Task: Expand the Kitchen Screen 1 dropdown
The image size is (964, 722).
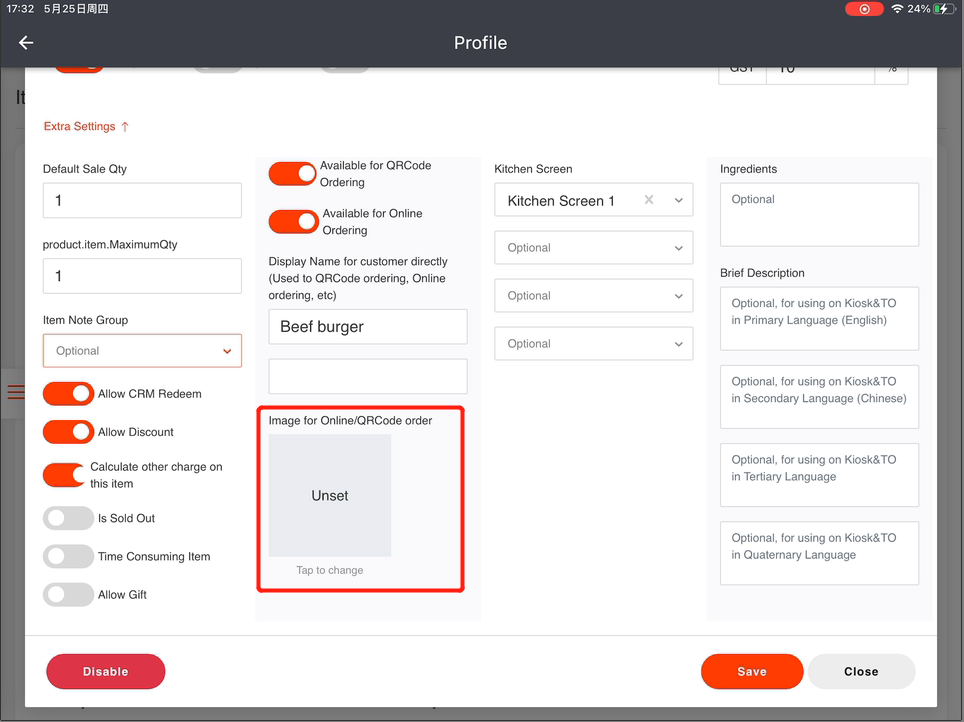Action: 679,201
